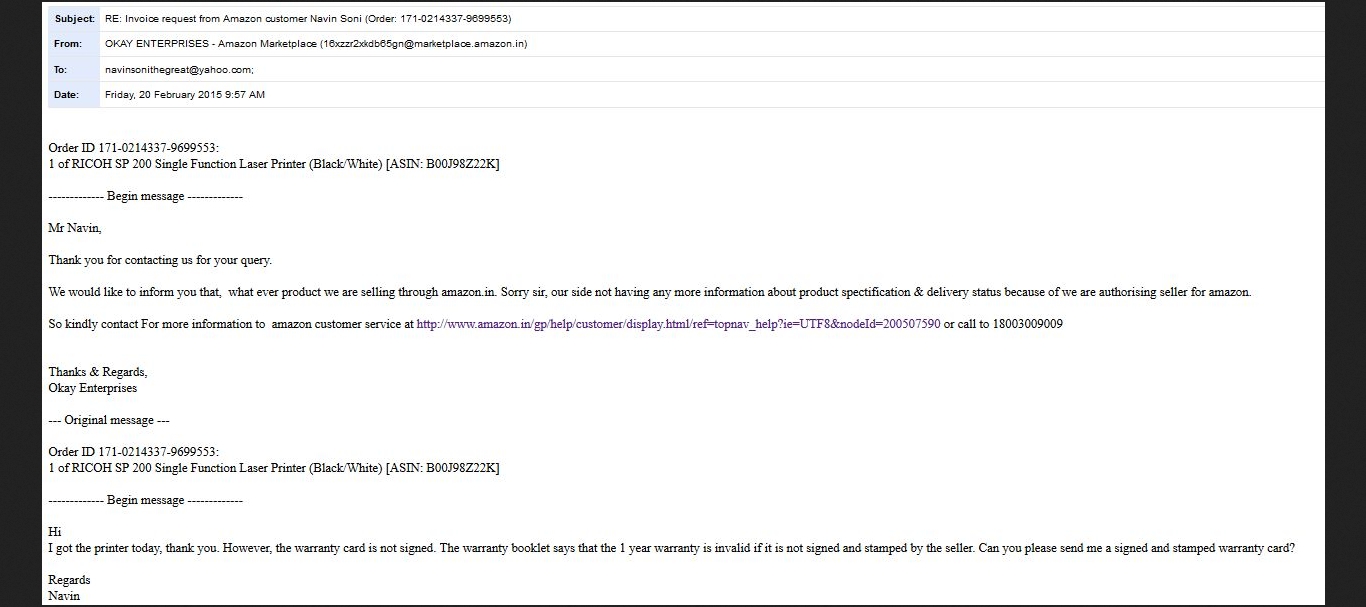Image resolution: width=1366 pixels, height=607 pixels.
Task: Click the phone number 18003009009
Action: coord(1027,324)
